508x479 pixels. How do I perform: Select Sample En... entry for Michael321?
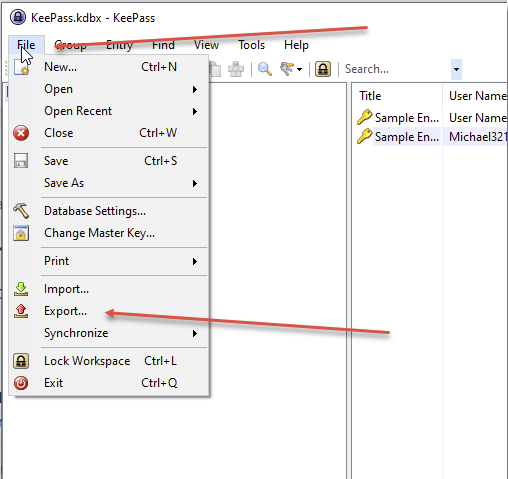407,137
